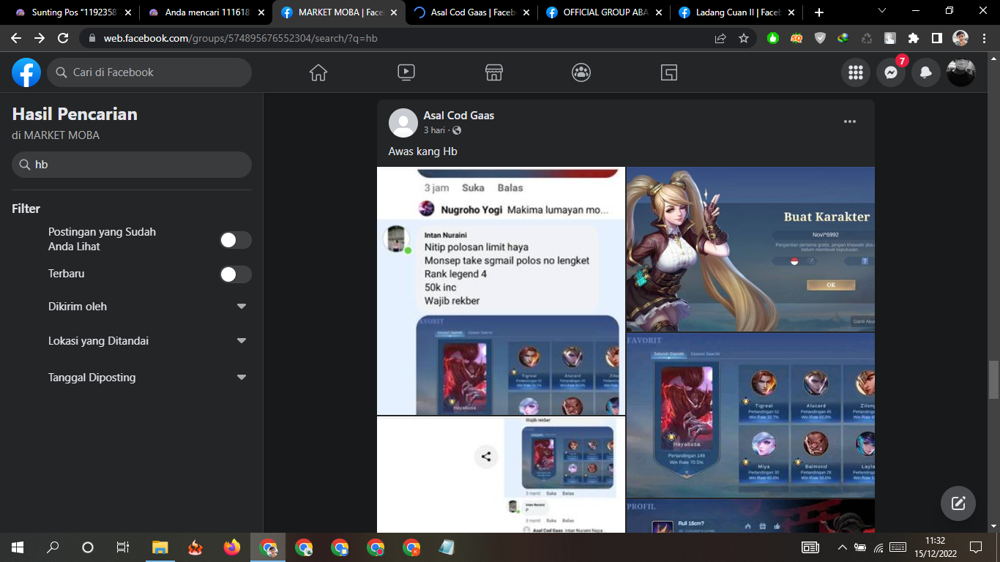Show hidden system tray icons
Screen dimensions: 1000x562
[x=842, y=547]
